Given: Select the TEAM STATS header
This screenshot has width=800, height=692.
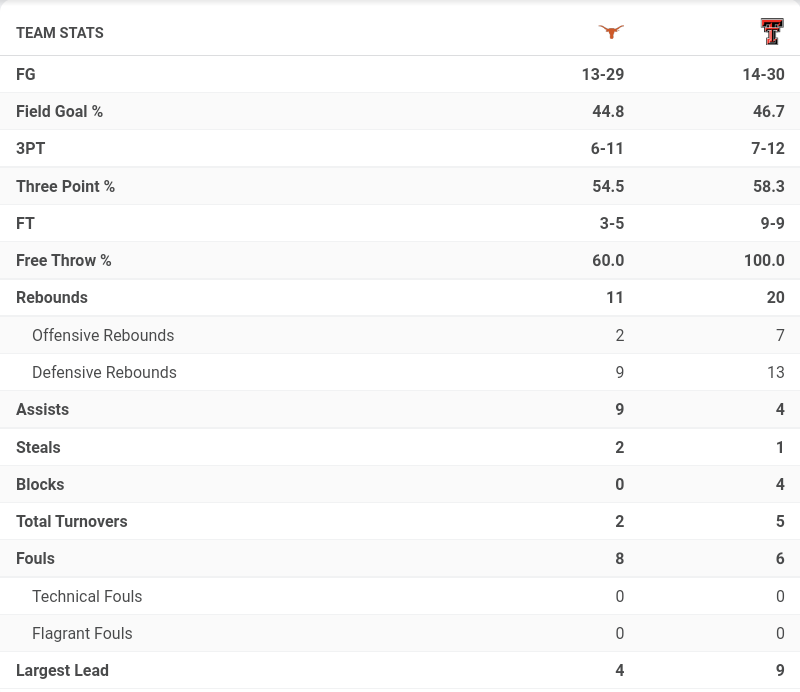Looking at the screenshot, I should point(60,33).
